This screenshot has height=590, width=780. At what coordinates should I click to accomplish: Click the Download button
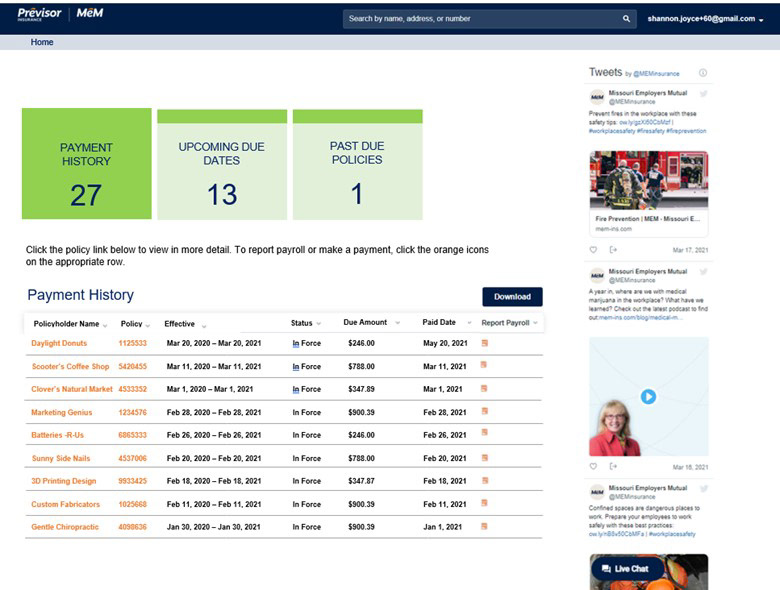pyautogui.click(x=512, y=297)
